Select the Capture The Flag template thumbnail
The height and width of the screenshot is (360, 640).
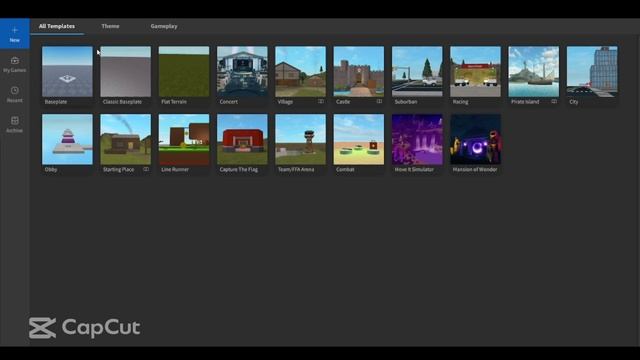tap(242, 139)
